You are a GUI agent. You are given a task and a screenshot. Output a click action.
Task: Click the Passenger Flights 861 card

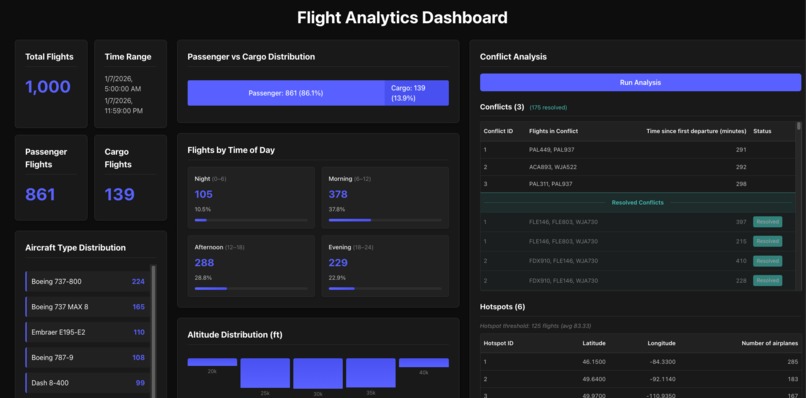click(x=51, y=177)
